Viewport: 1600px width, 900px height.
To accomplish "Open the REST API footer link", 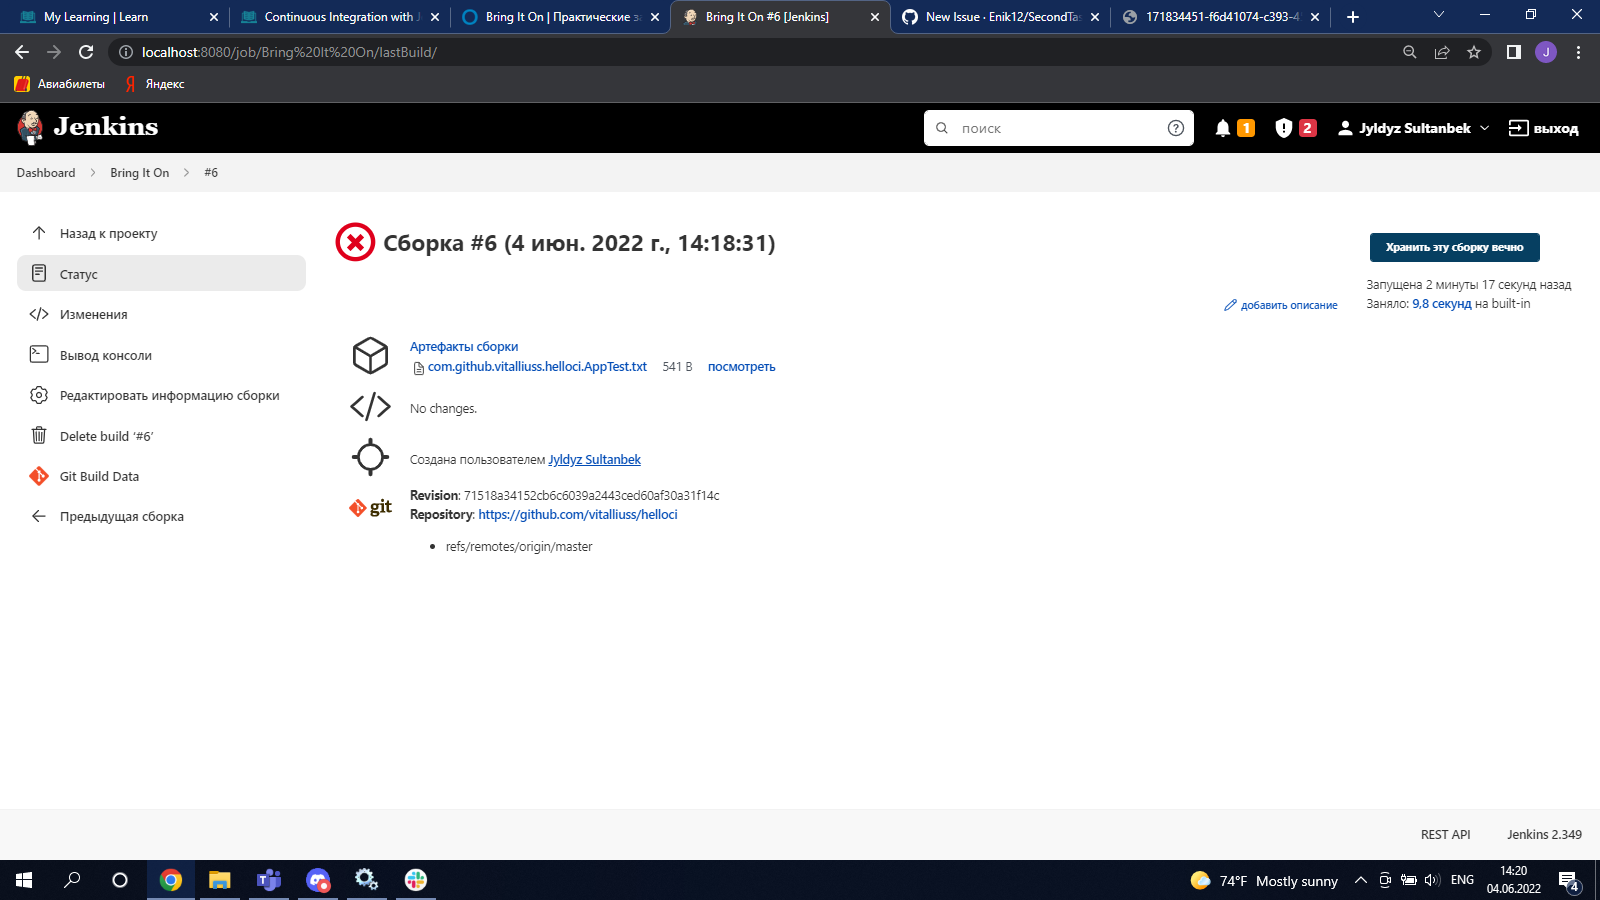I will (x=1445, y=834).
